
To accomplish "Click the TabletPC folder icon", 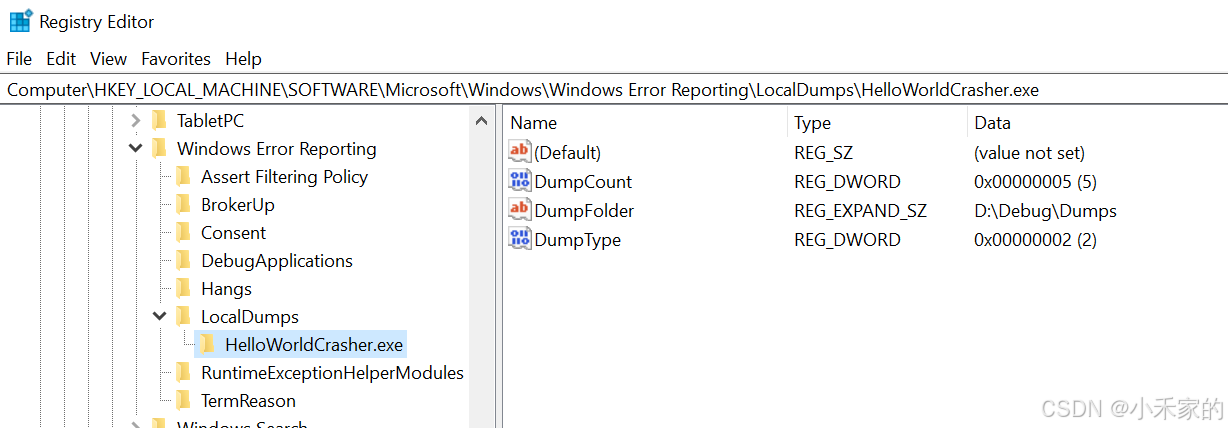I will pyautogui.click(x=159, y=121).
